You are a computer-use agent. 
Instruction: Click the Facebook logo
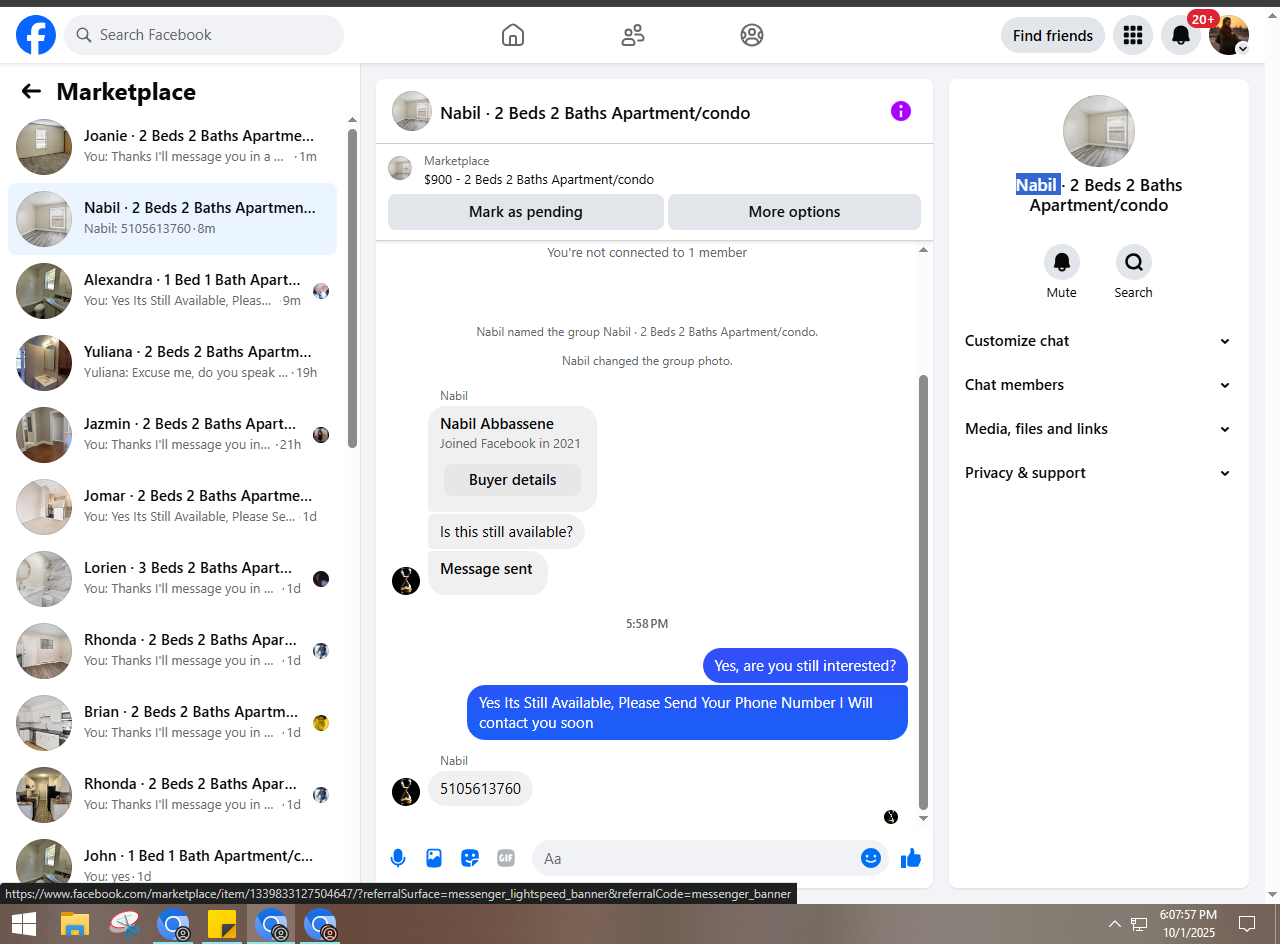(36, 35)
